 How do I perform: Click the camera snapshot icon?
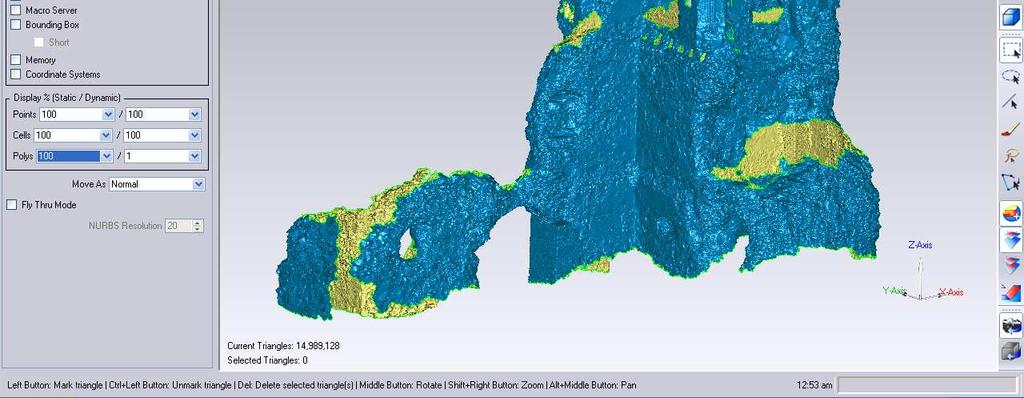point(1012,325)
